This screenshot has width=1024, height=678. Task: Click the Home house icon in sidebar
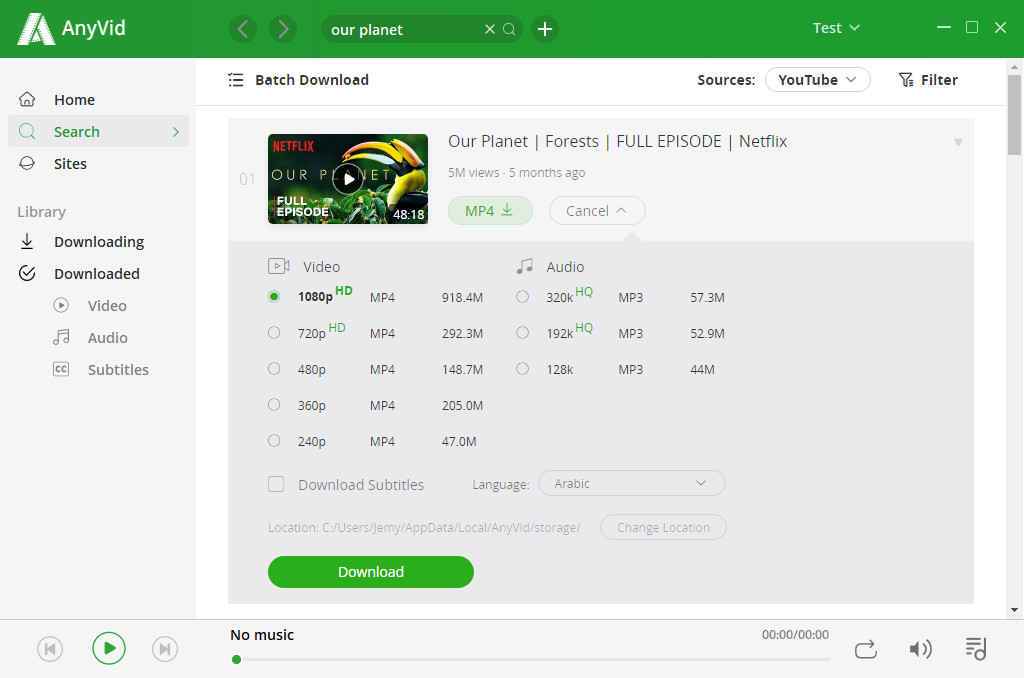coord(27,99)
